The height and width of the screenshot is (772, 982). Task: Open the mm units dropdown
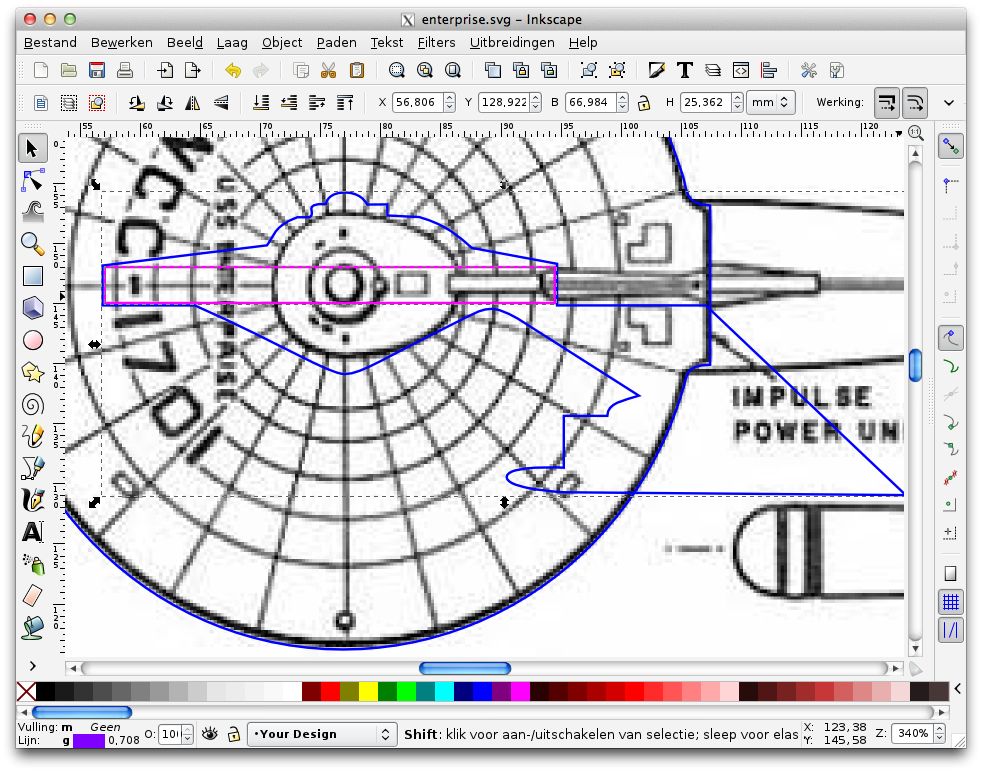click(x=770, y=102)
